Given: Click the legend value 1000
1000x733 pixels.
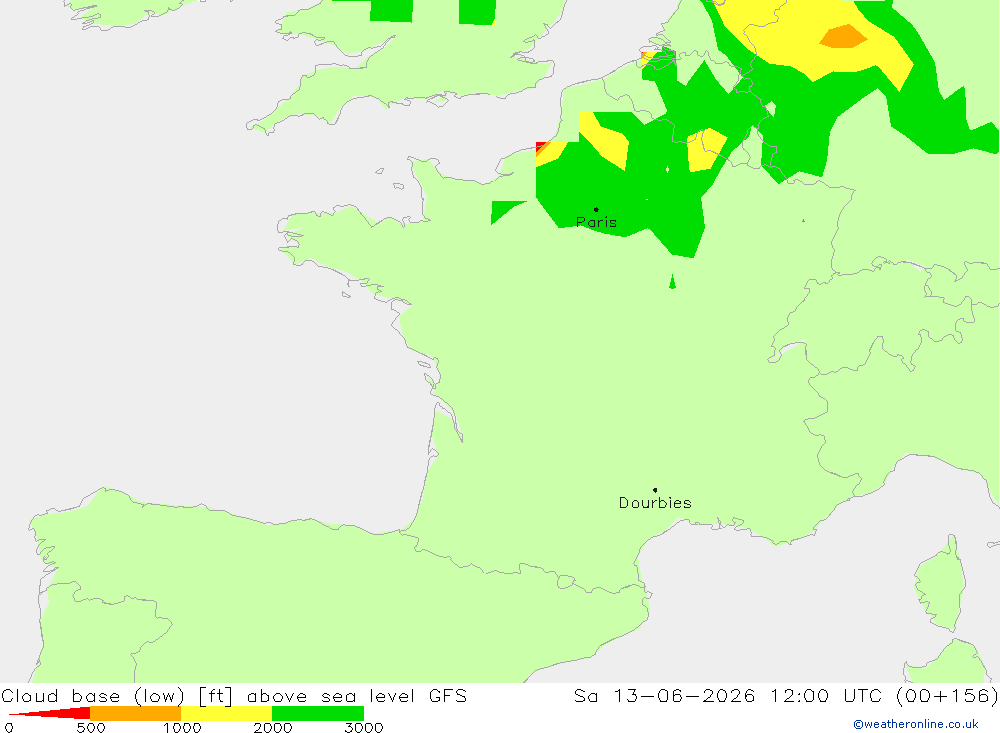Looking at the screenshot, I should pos(182,728).
